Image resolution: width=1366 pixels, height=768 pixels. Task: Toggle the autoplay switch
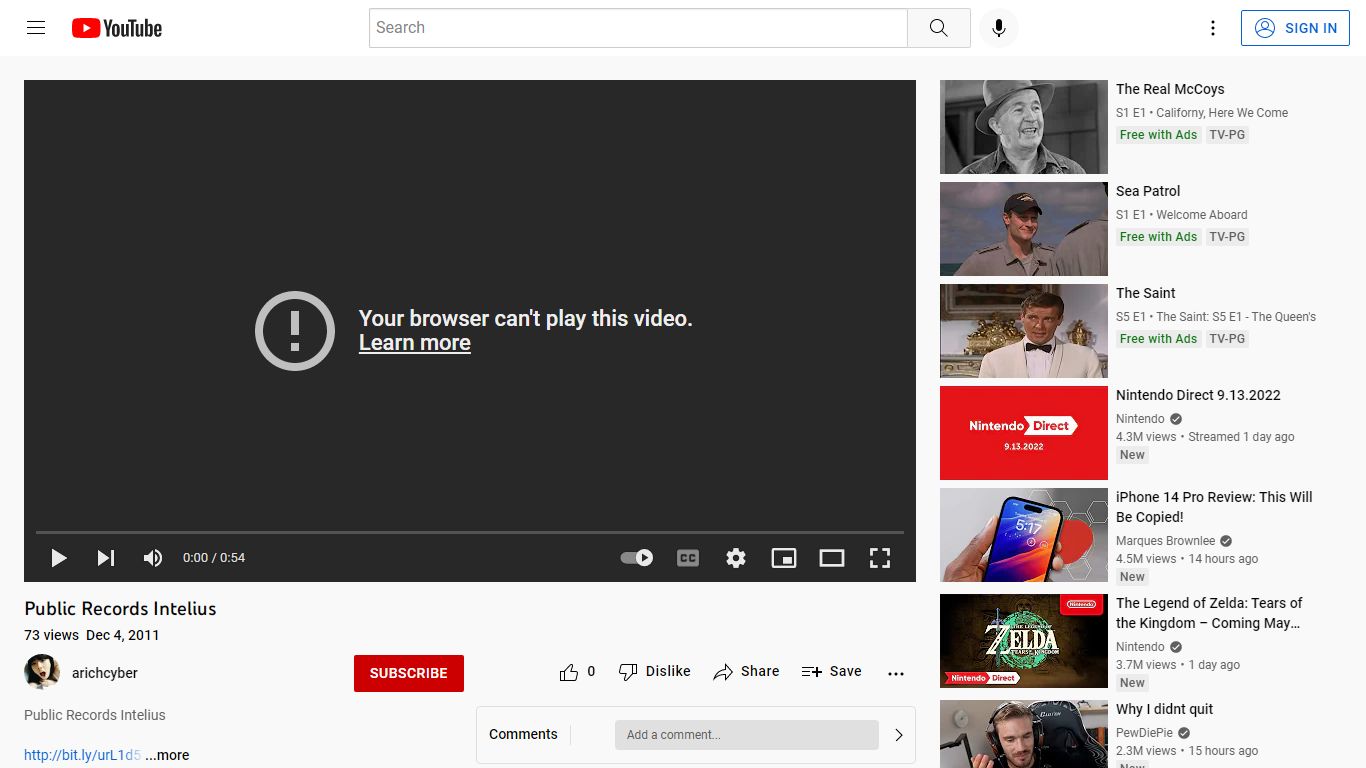click(x=637, y=558)
